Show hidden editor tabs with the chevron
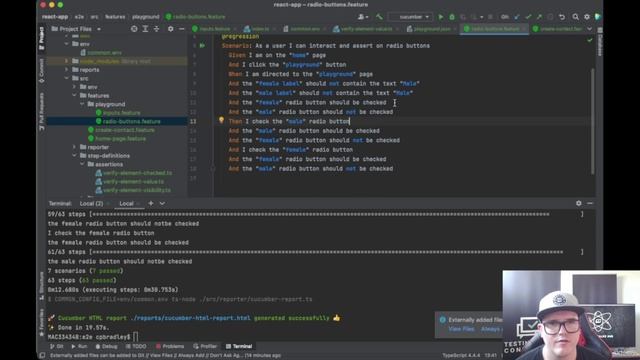 [589, 29]
